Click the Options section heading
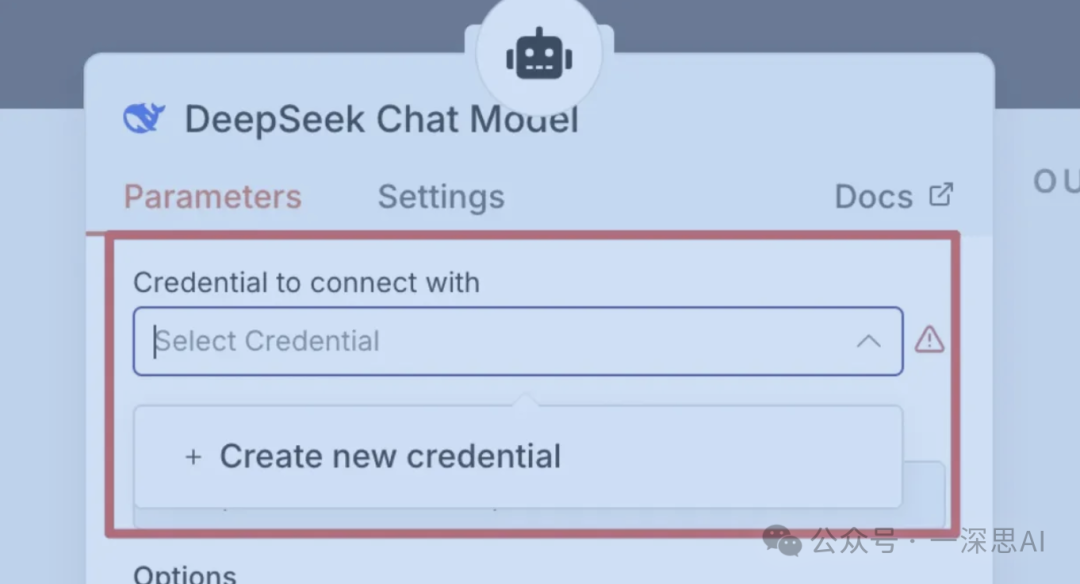Screen dimensions: 1080x584 (x=185, y=574)
